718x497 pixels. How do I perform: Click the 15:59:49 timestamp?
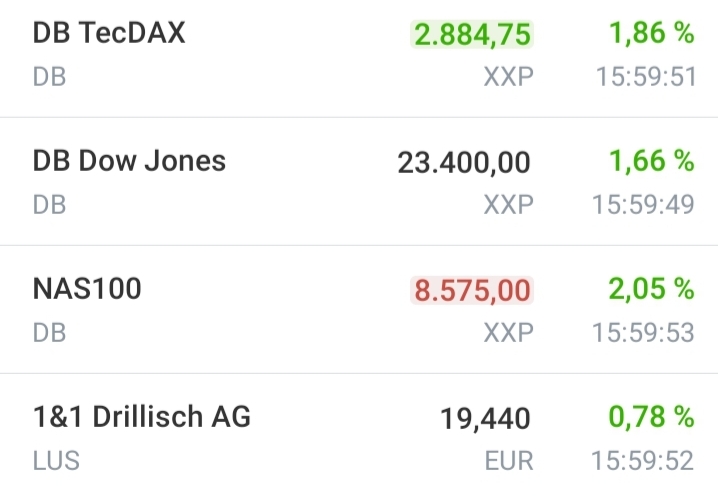coord(643,205)
